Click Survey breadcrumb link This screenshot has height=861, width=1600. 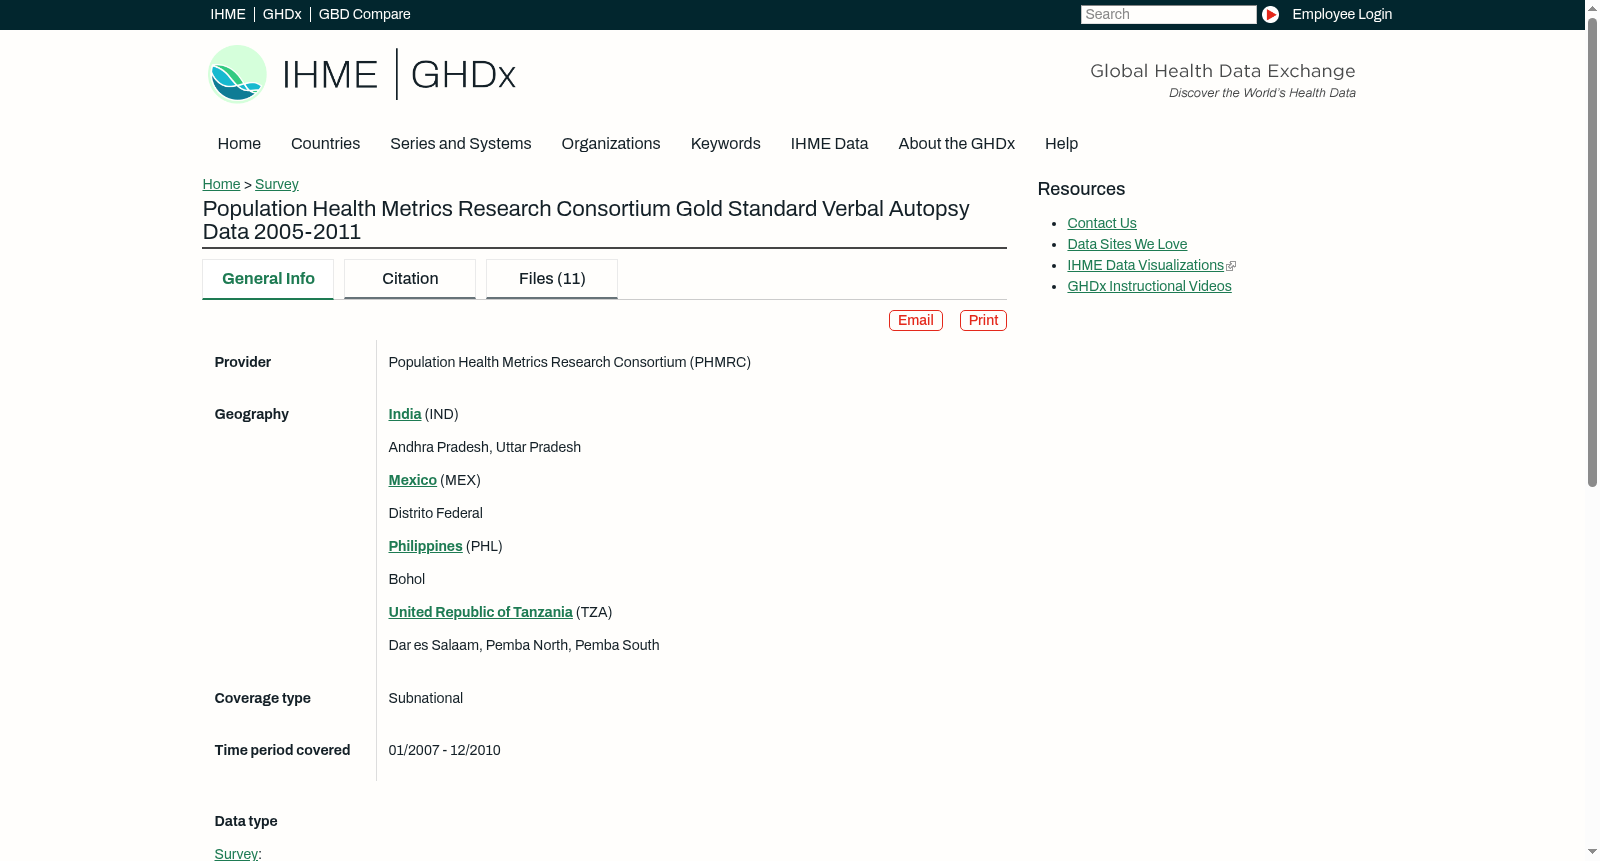pyautogui.click(x=277, y=184)
